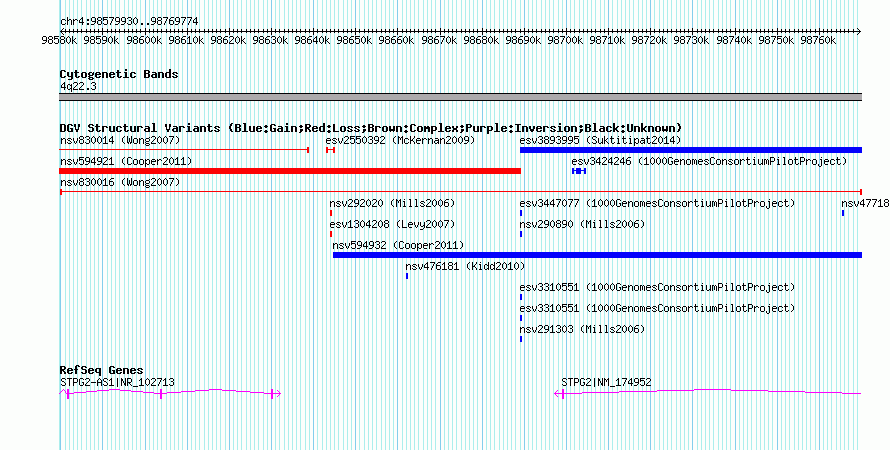The height and width of the screenshot is (450, 890).
Task: Select the nsv476181 (Kidd2010) label
Action: pos(465,267)
